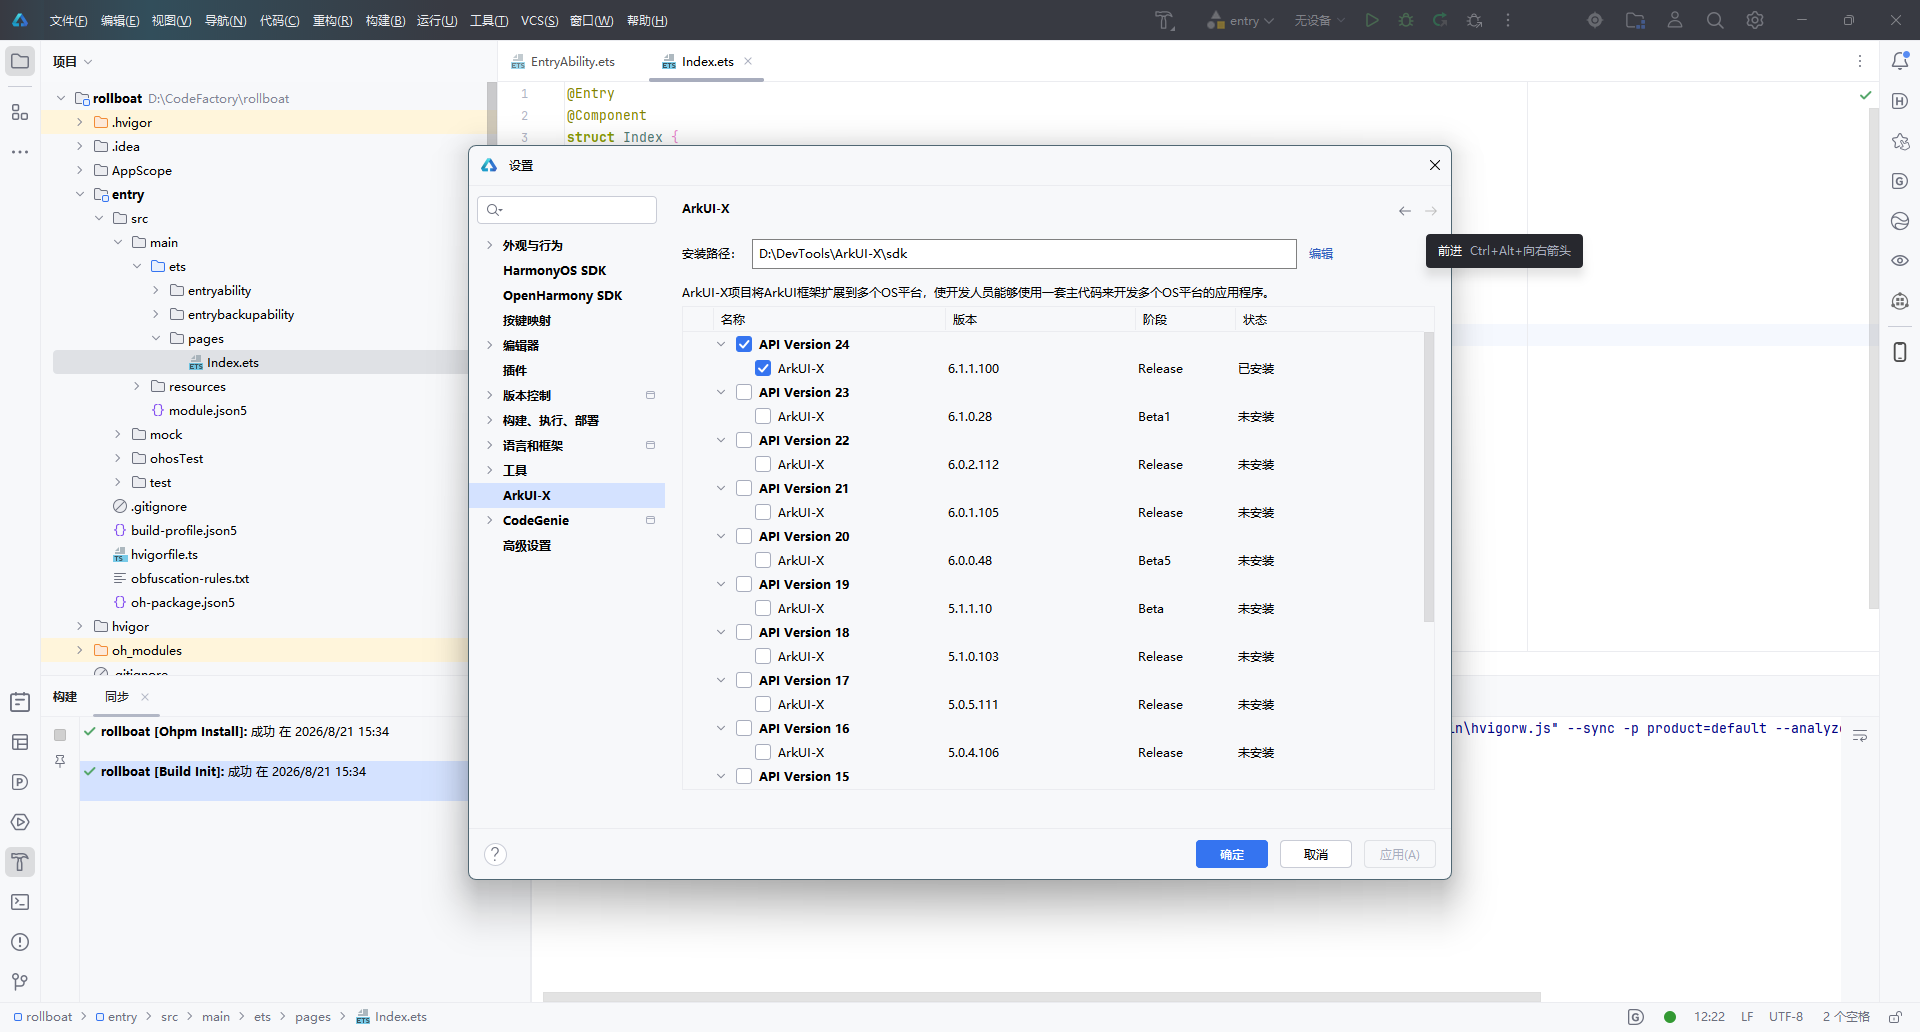Click the help question mark in settings dialog

(x=495, y=854)
